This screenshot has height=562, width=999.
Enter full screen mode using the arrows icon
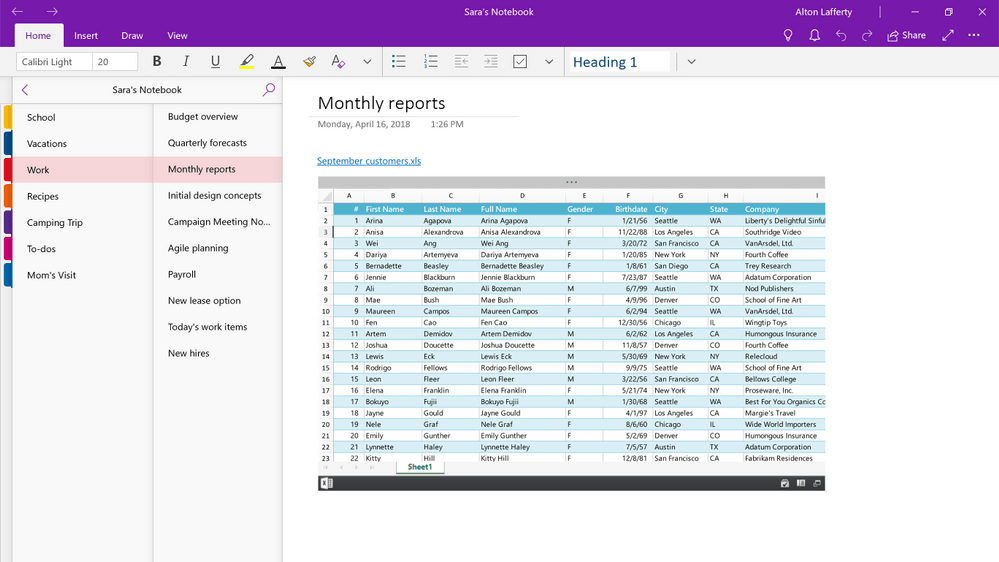point(948,35)
